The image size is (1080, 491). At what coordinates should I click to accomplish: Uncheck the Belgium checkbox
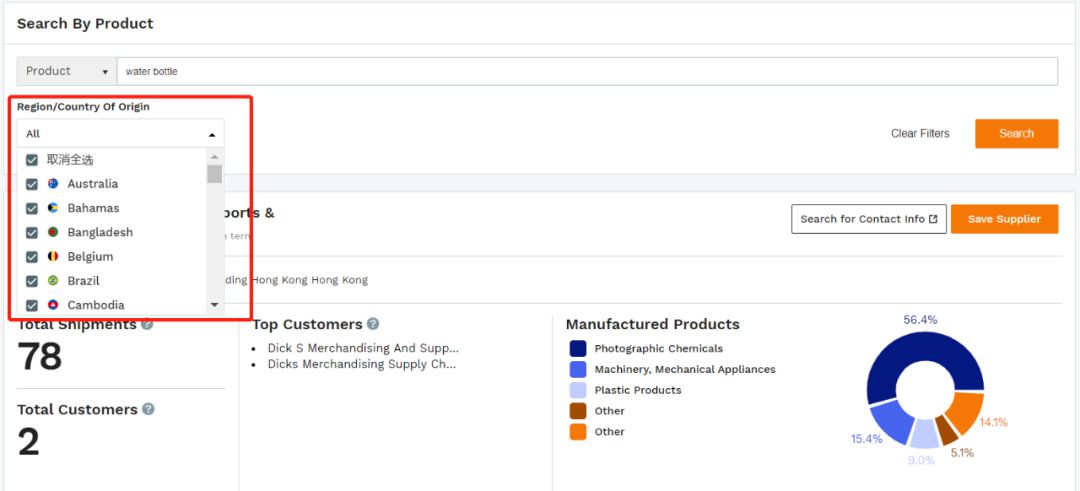(x=32, y=257)
